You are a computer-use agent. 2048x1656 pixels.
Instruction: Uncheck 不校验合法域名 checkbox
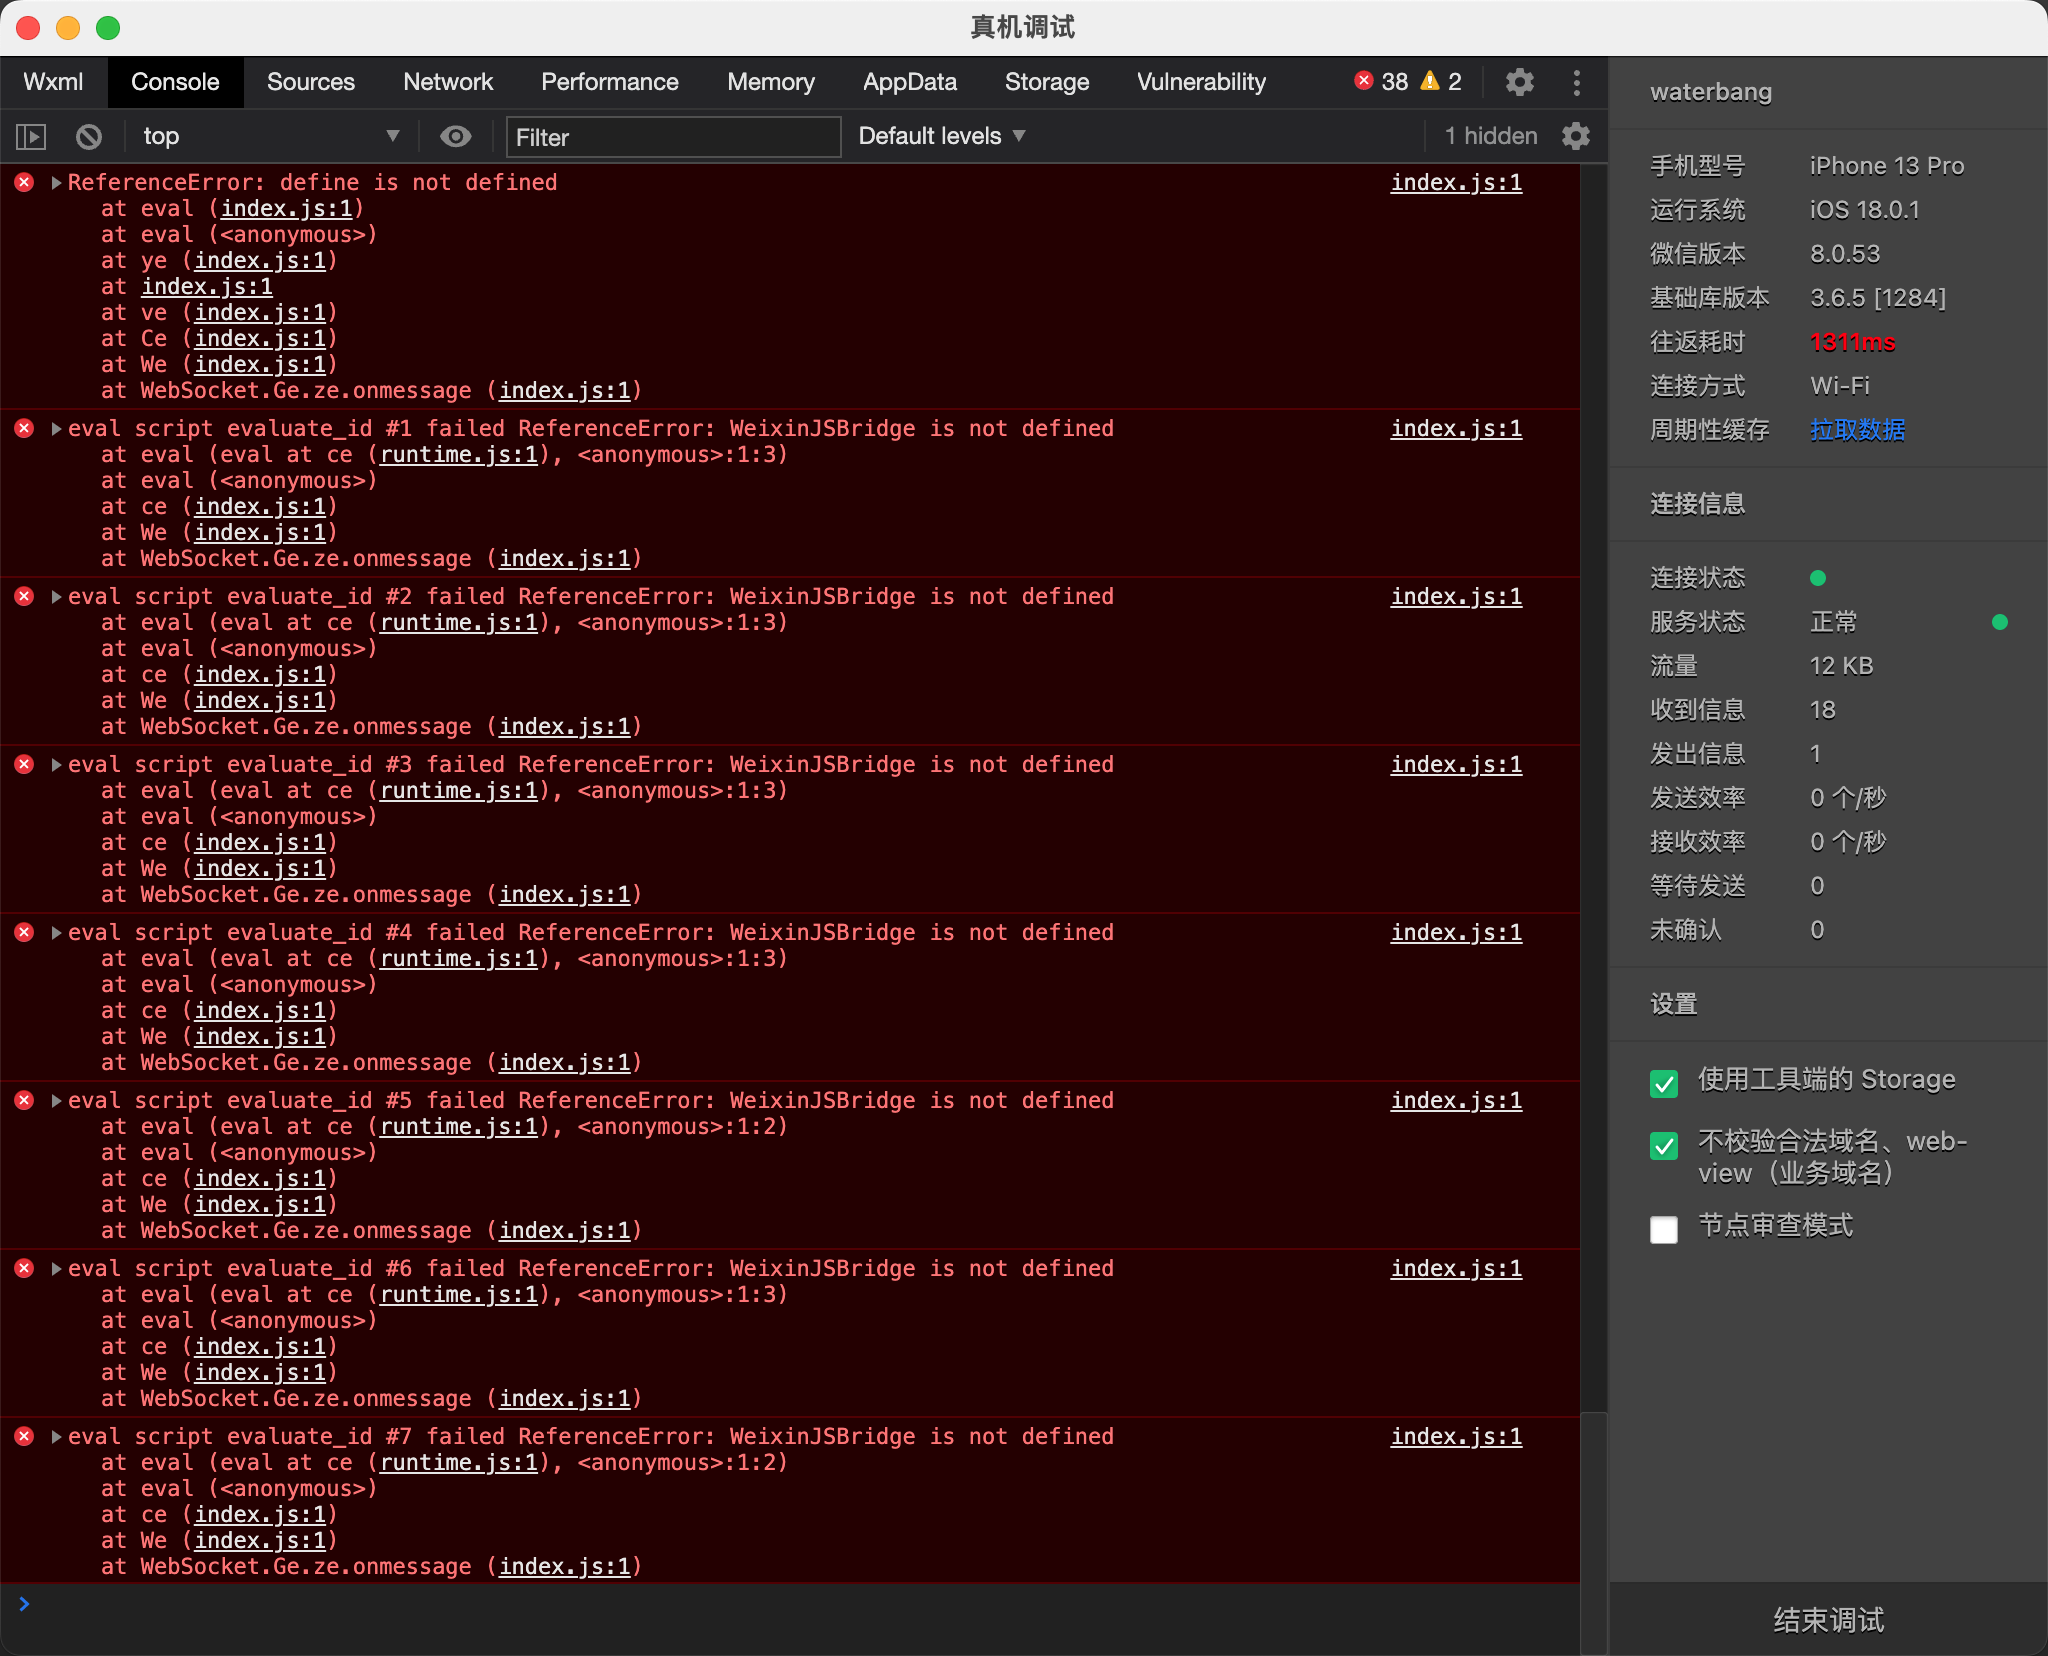pos(1664,1145)
